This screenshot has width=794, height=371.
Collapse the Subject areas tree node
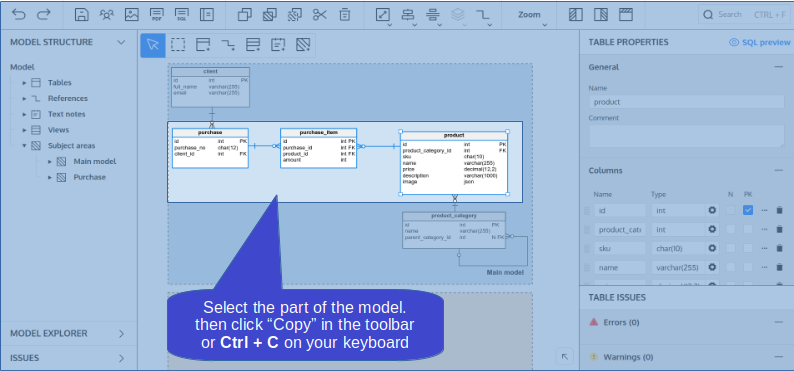pyautogui.click(x=24, y=146)
